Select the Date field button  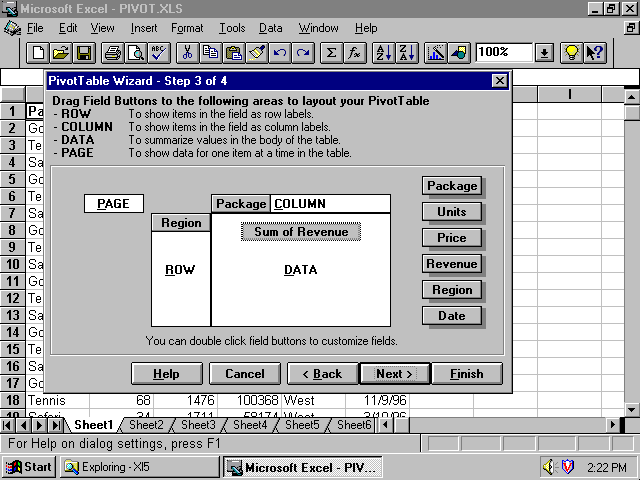pos(452,316)
